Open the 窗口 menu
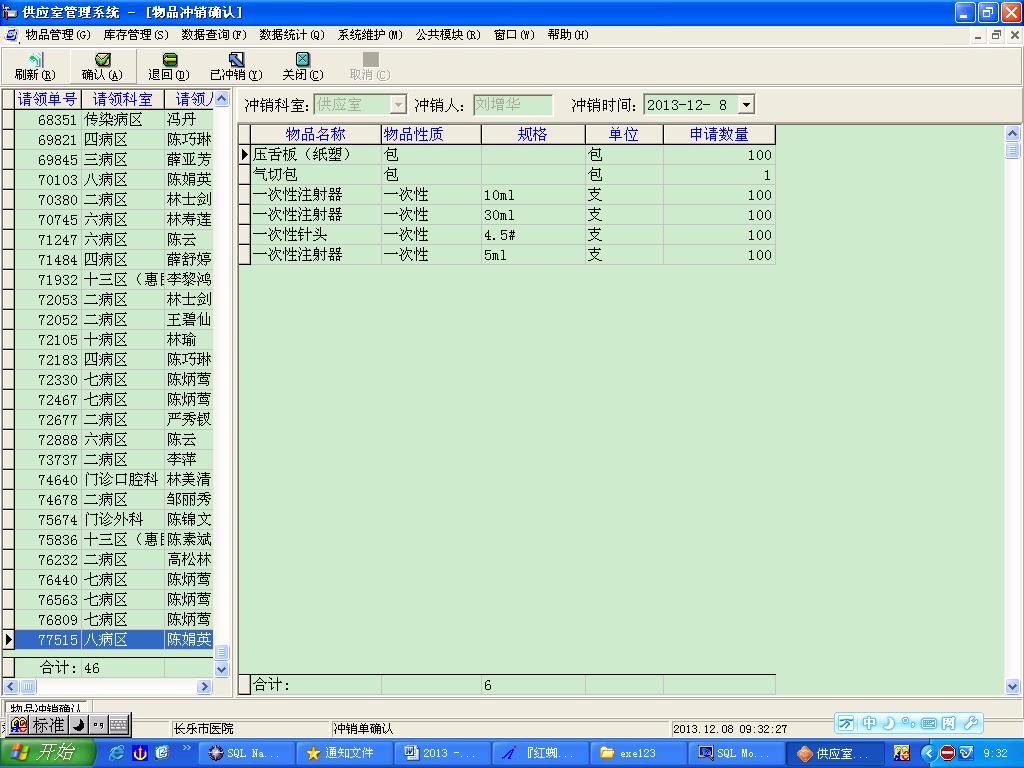This screenshot has width=1024, height=768. point(514,35)
